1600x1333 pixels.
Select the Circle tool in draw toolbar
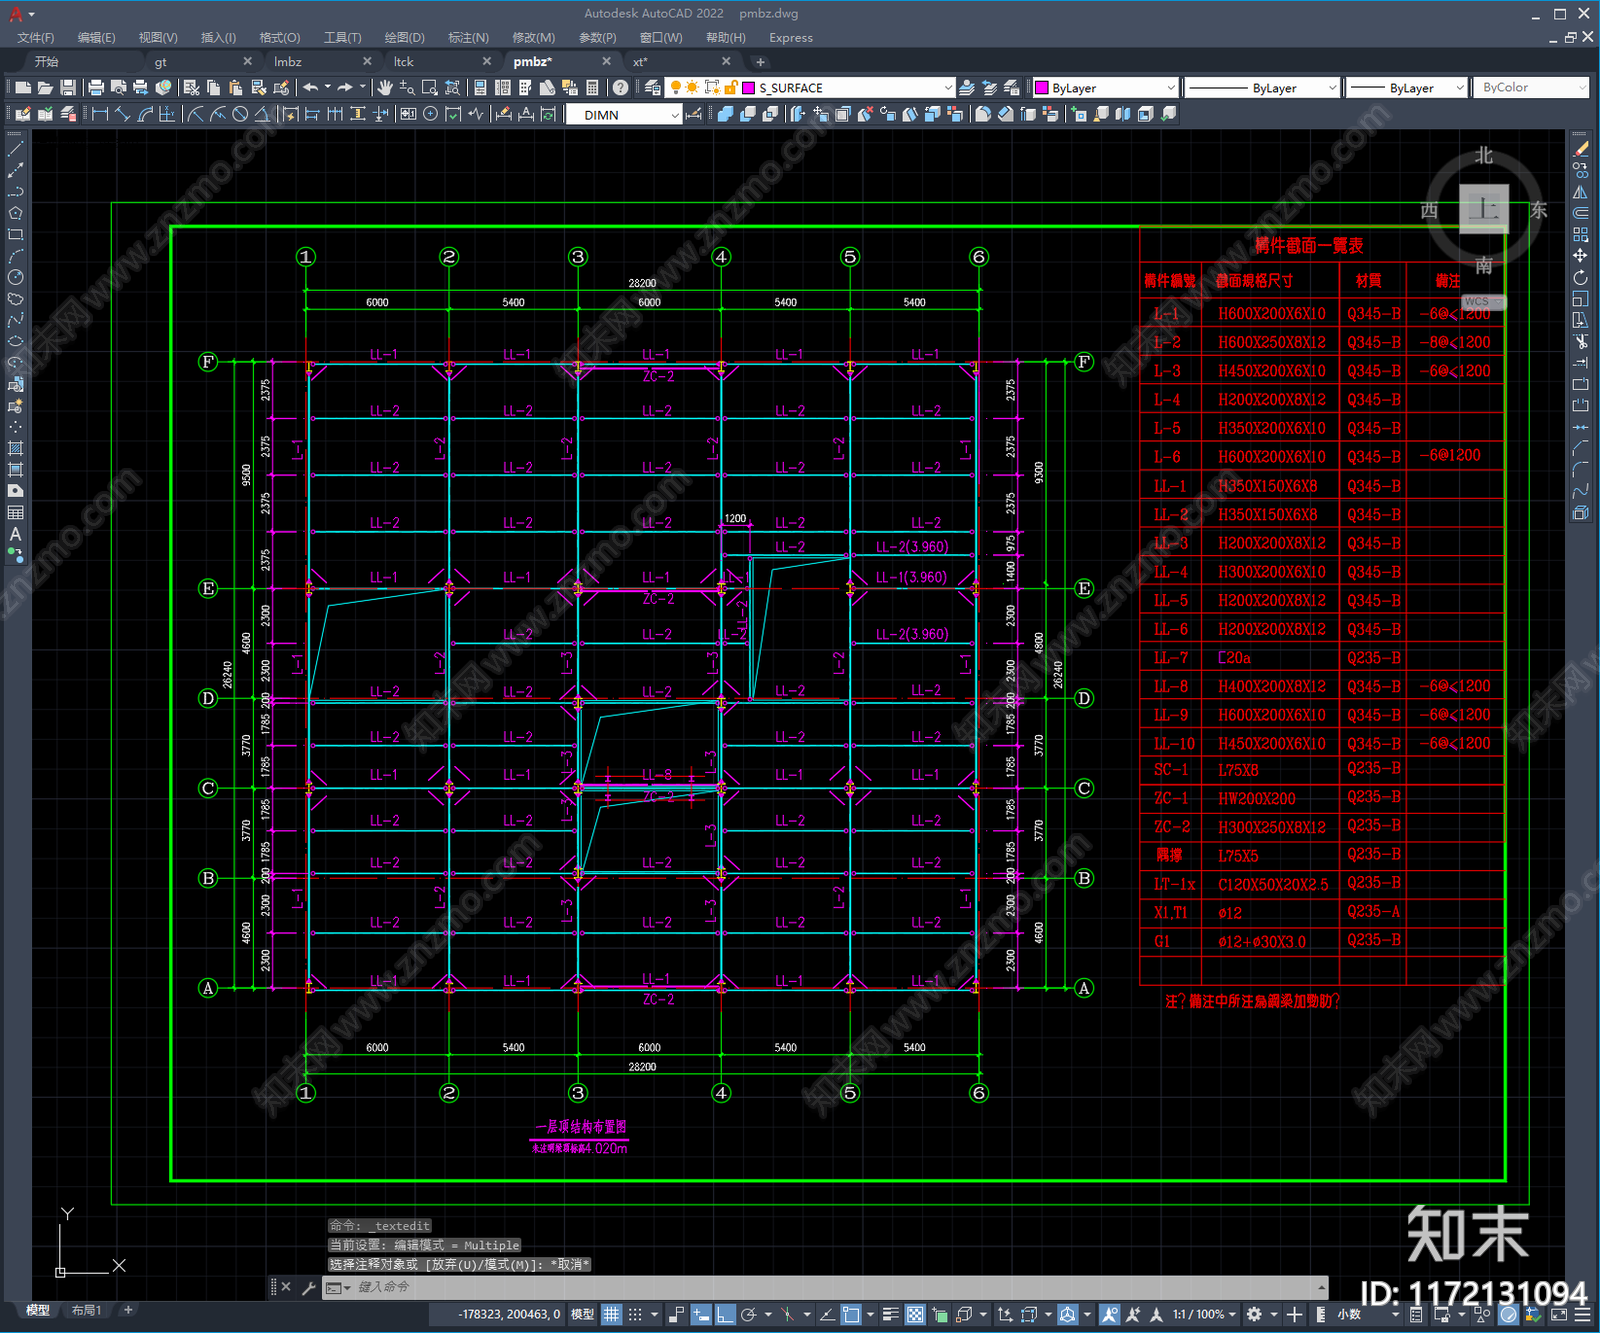tap(15, 277)
